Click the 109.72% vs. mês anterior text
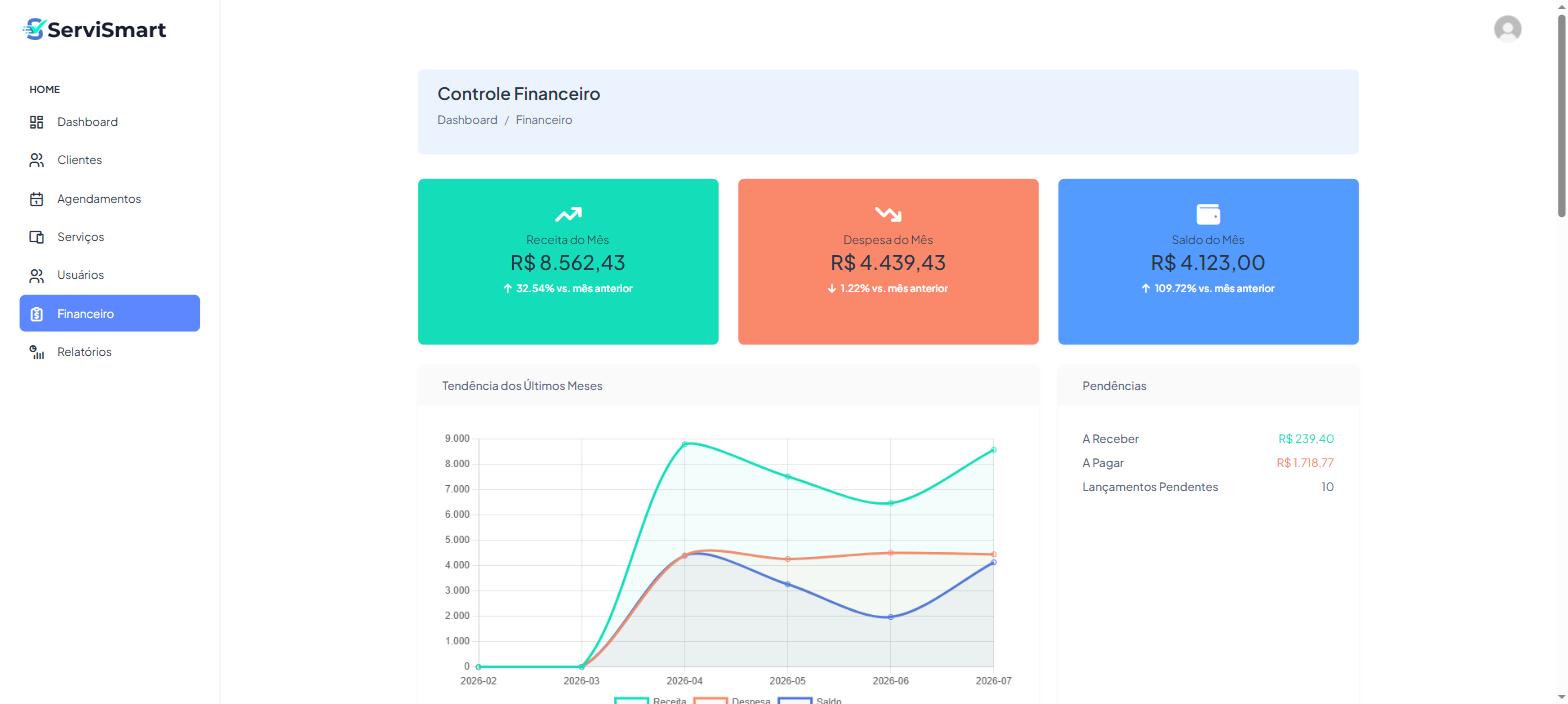The height and width of the screenshot is (704, 1568). [x=1214, y=288]
